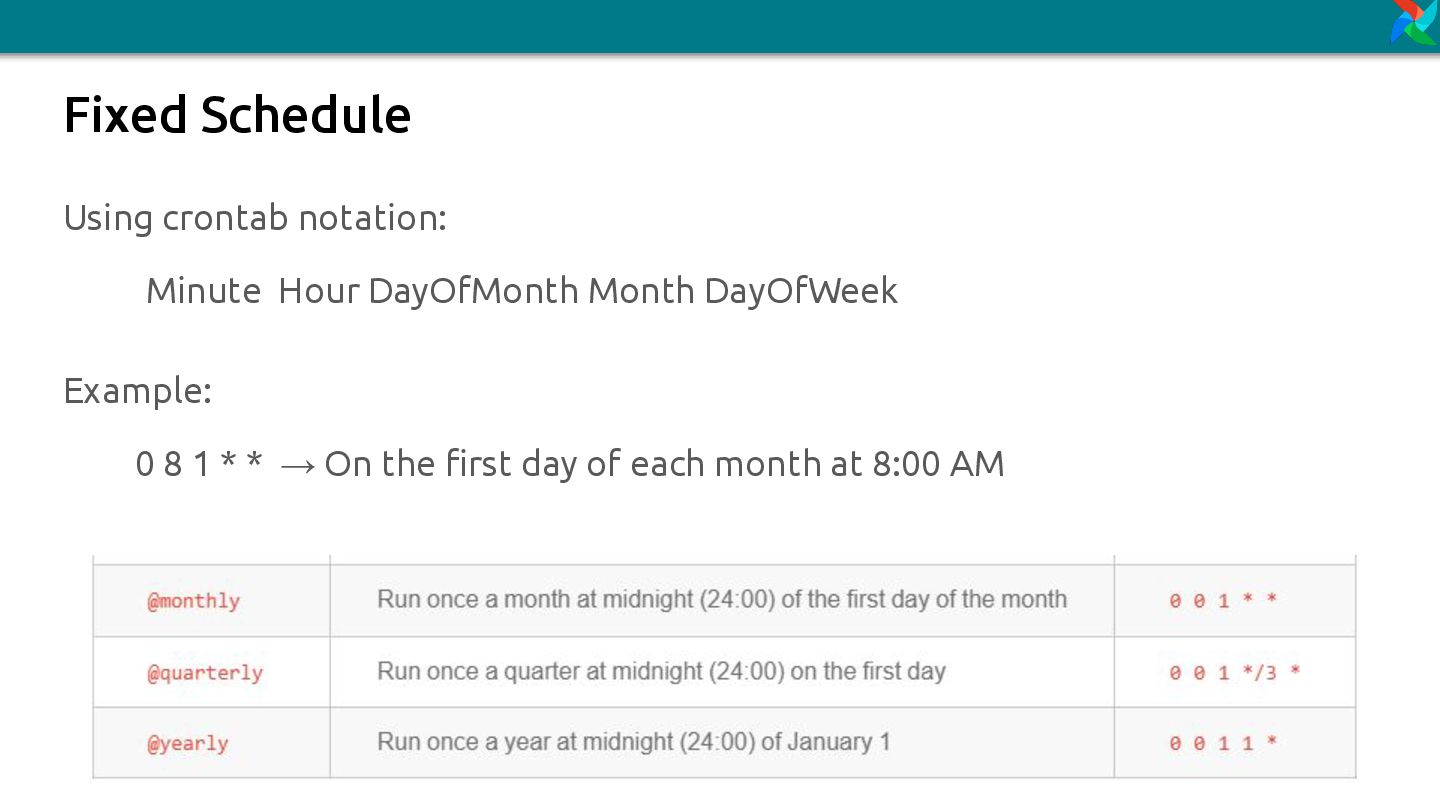The height and width of the screenshot is (810, 1440).
Task: Select the 0 0 1 */3 * cron expression
Action: (x=1235, y=672)
